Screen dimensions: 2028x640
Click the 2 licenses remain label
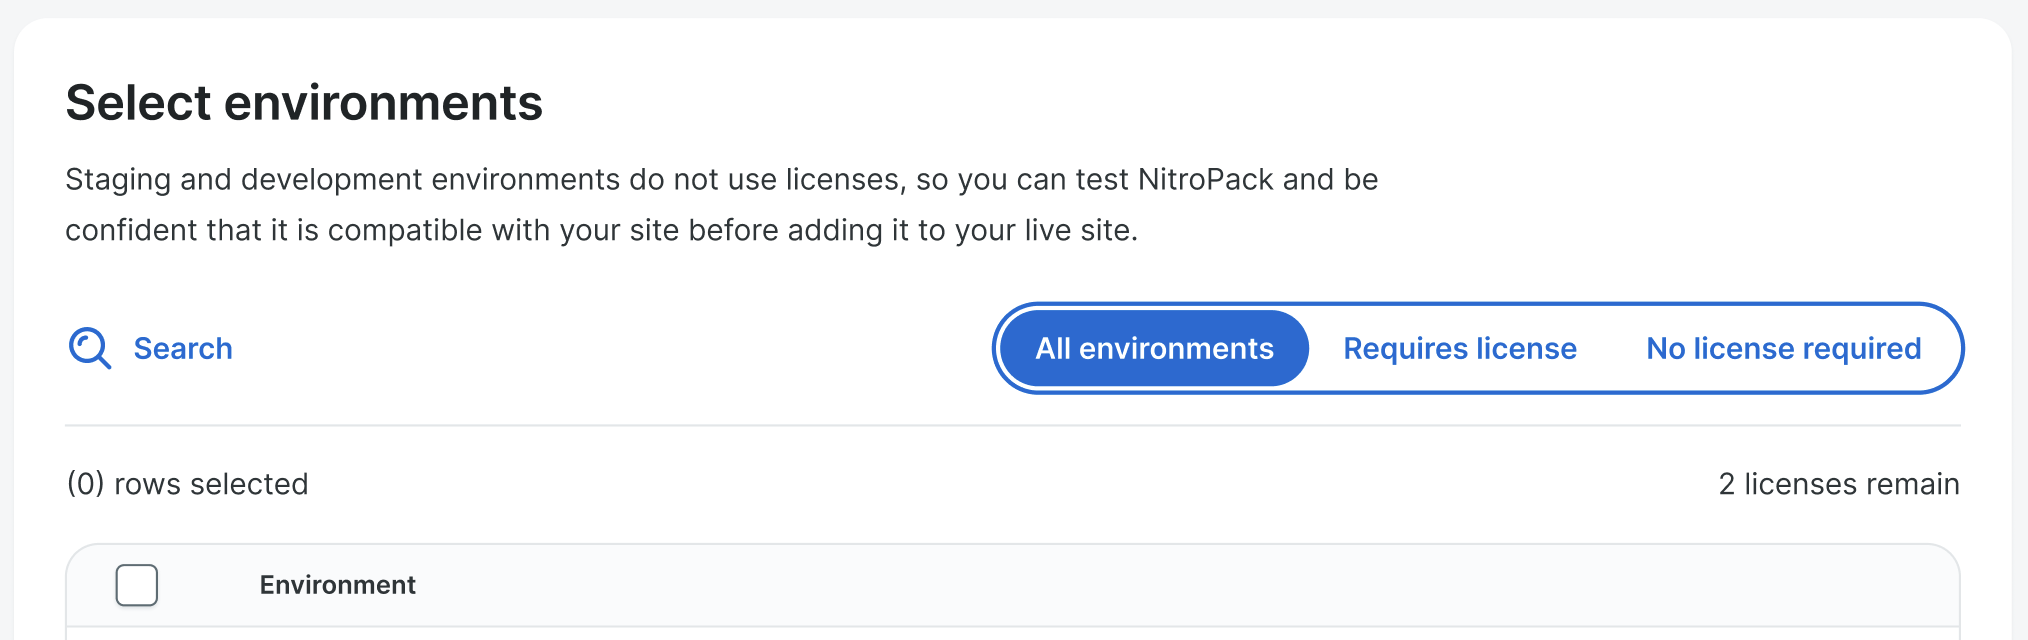tap(1838, 484)
